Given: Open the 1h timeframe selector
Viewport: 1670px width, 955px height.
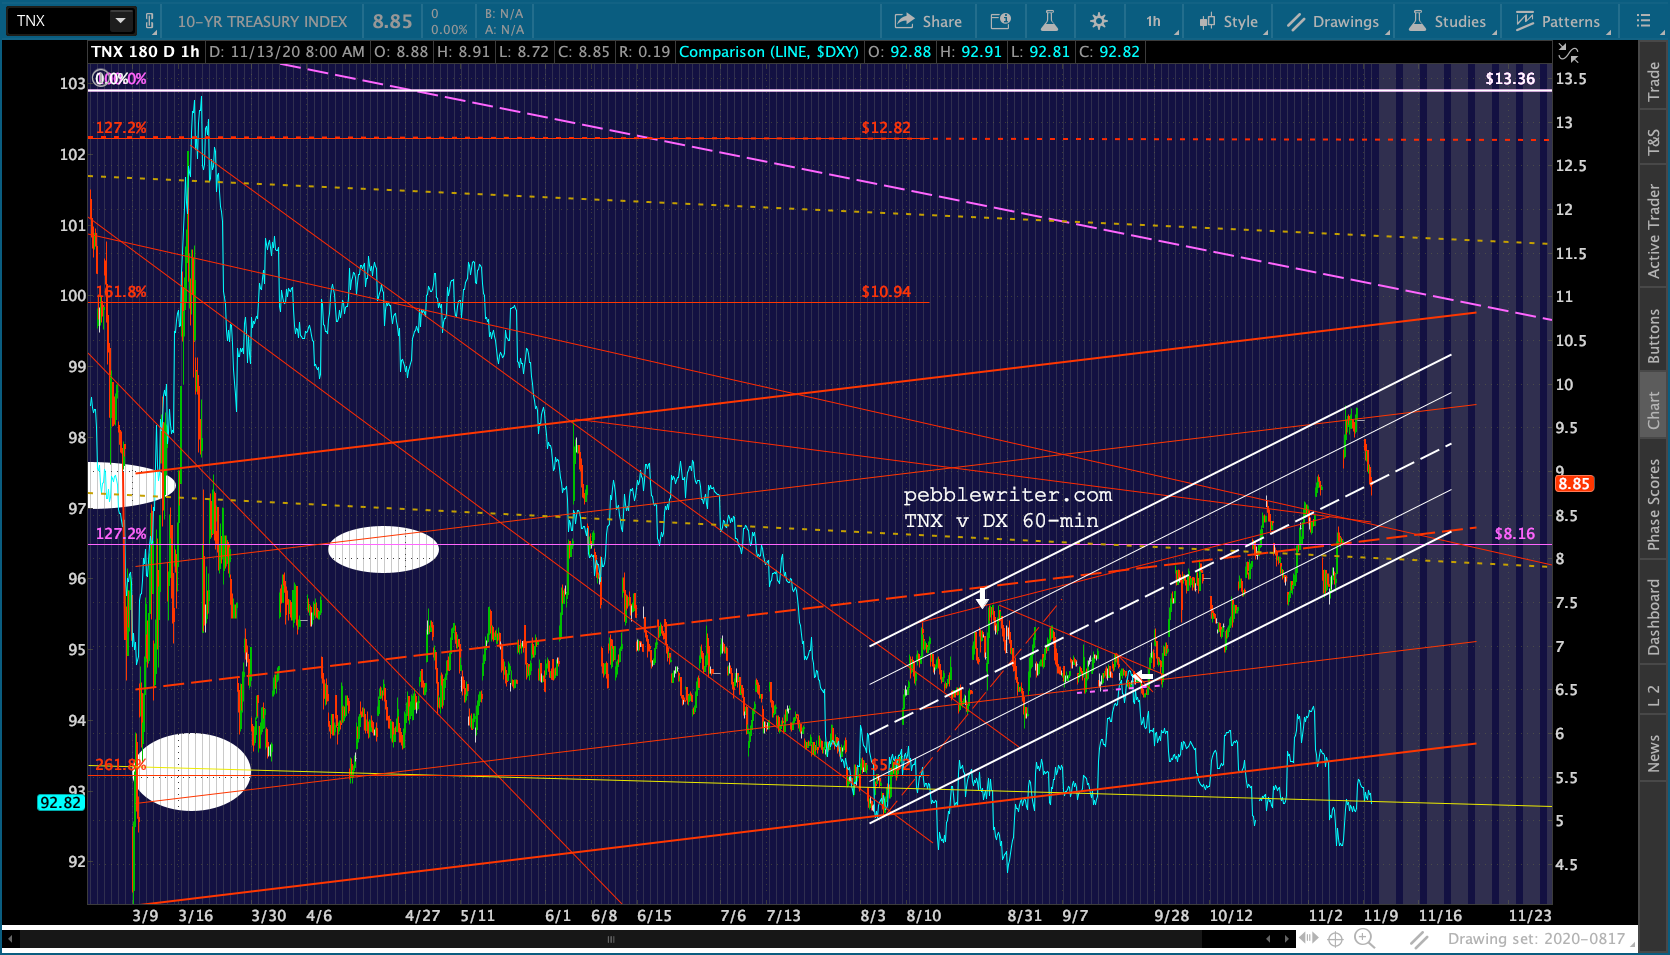Looking at the screenshot, I should pos(1154,21).
